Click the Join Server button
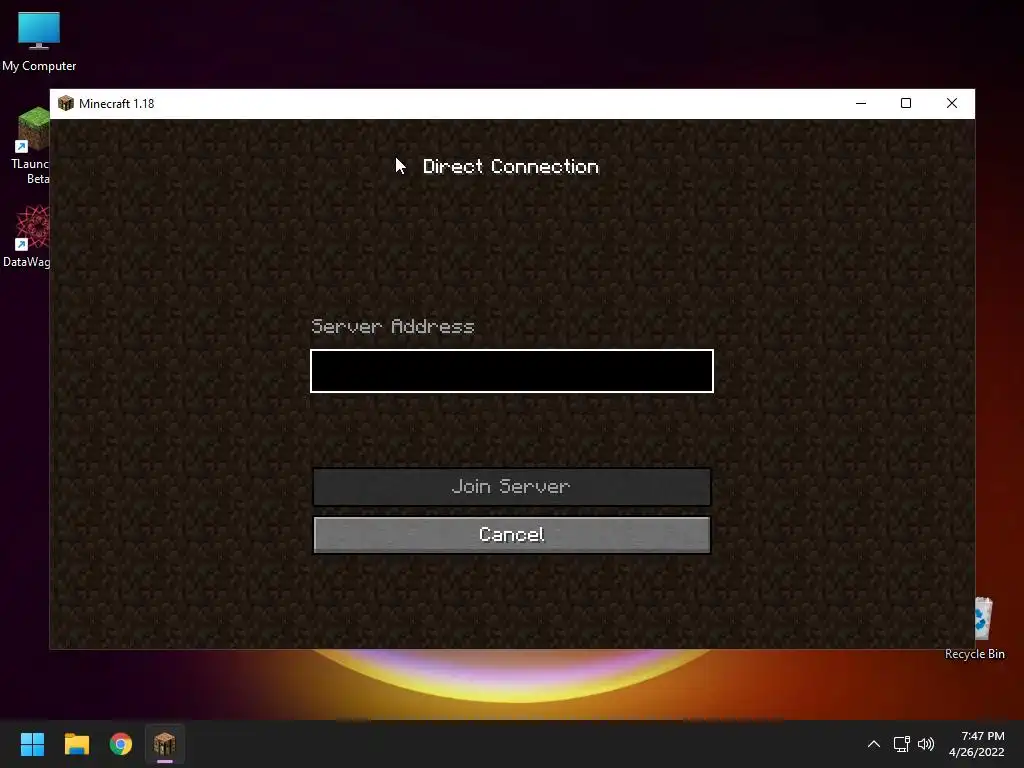The width and height of the screenshot is (1024, 768). click(511, 487)
